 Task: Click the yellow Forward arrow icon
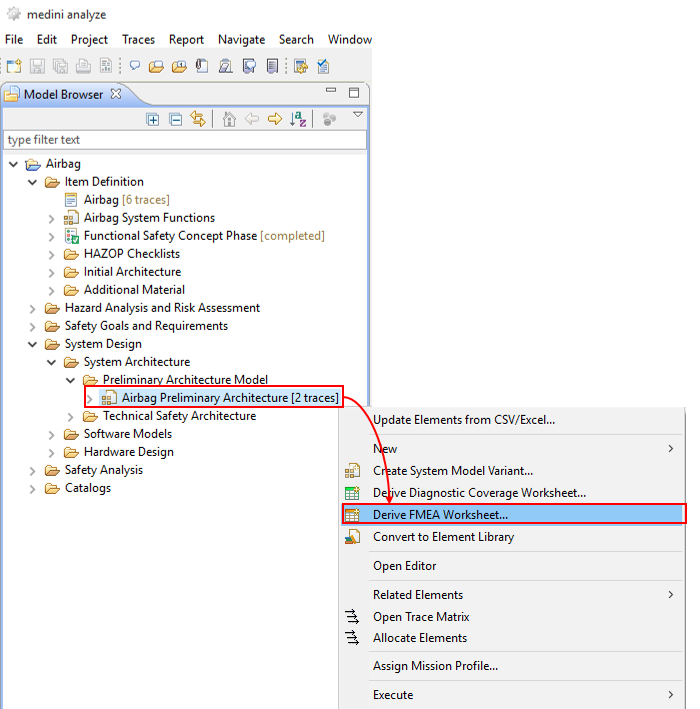tap(275, 119)
